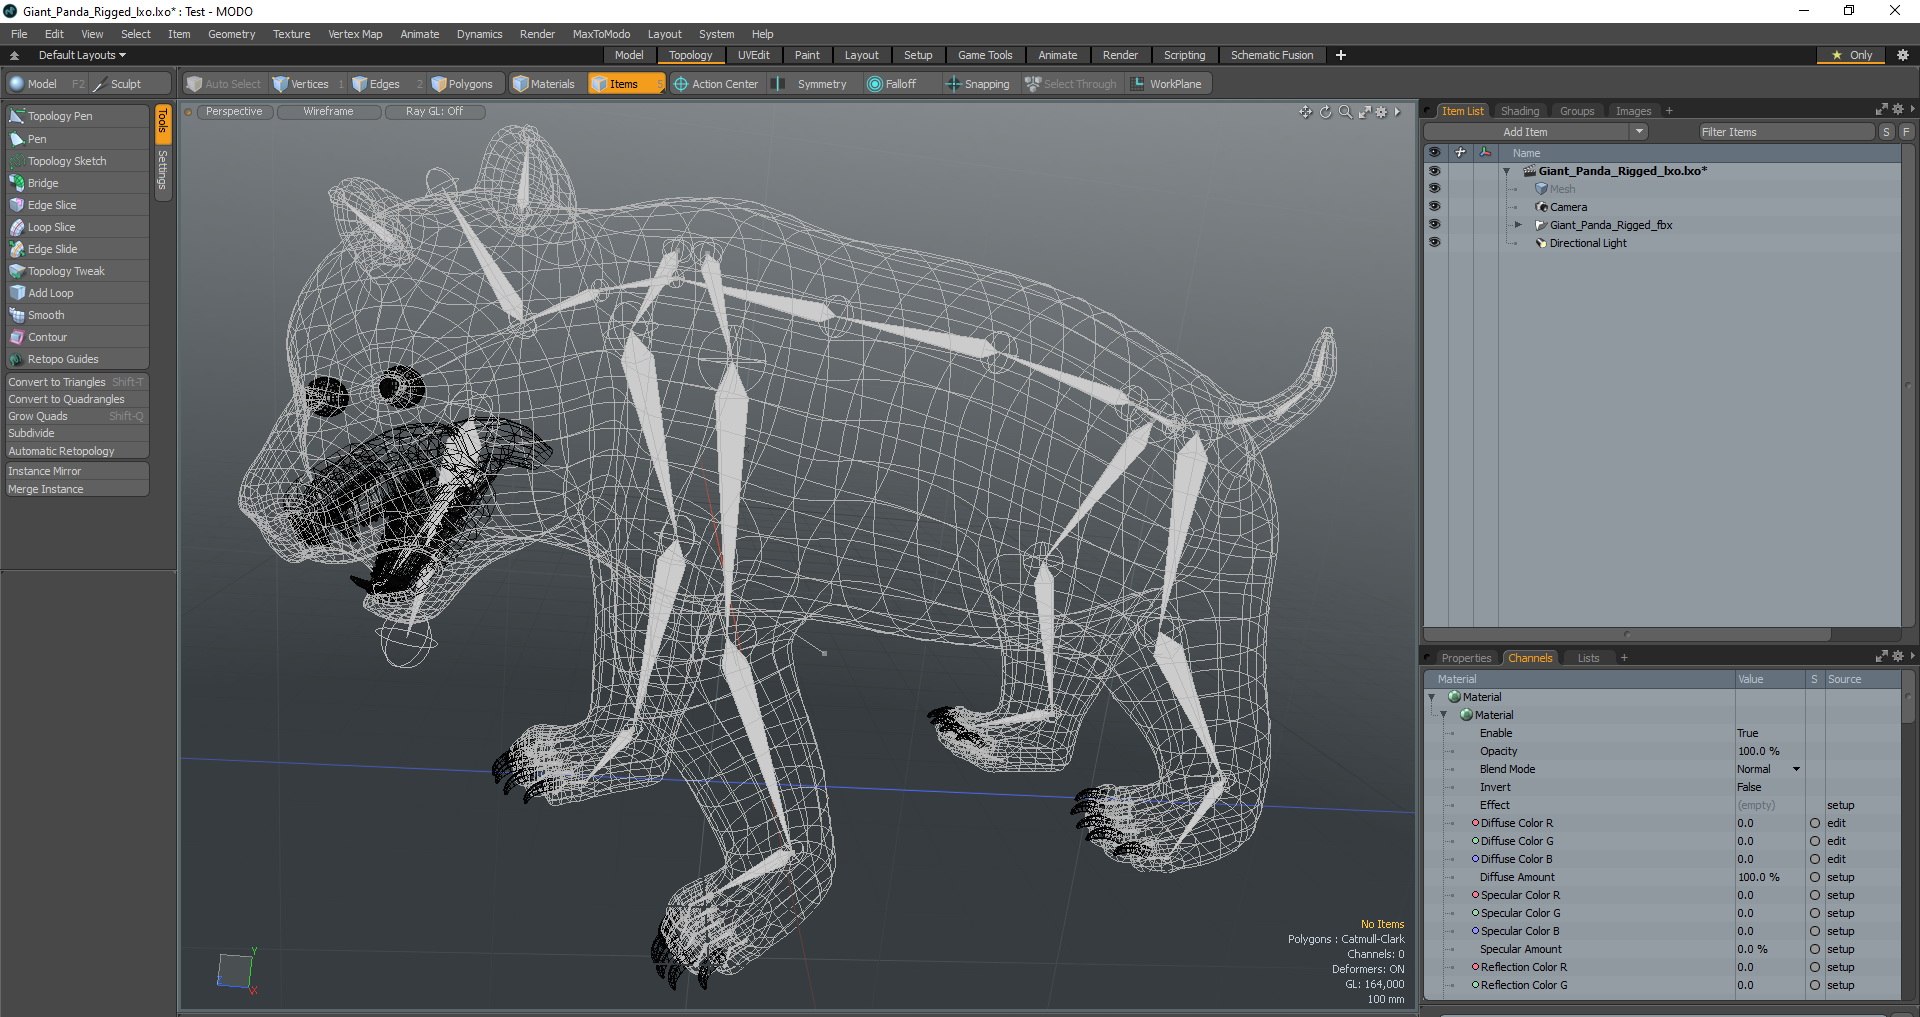The height and width of the screenshot is (1017, 1920).
Task: Open the Action Center options
Action: [716, 84]
